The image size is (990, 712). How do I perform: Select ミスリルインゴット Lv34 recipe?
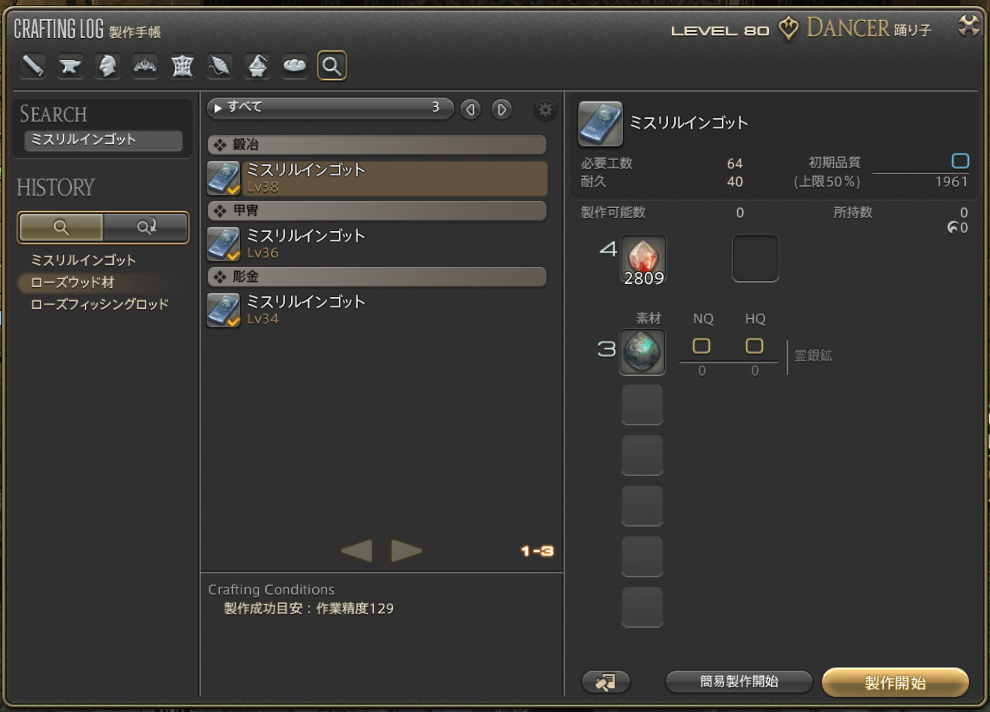point(377,309)
